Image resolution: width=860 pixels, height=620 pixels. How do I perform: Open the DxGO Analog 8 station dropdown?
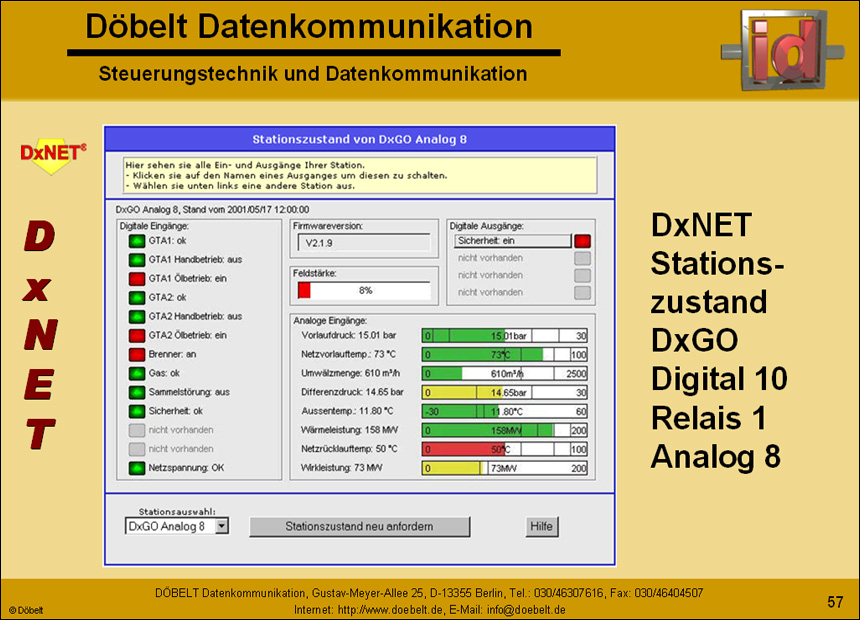tap(176, 525)
